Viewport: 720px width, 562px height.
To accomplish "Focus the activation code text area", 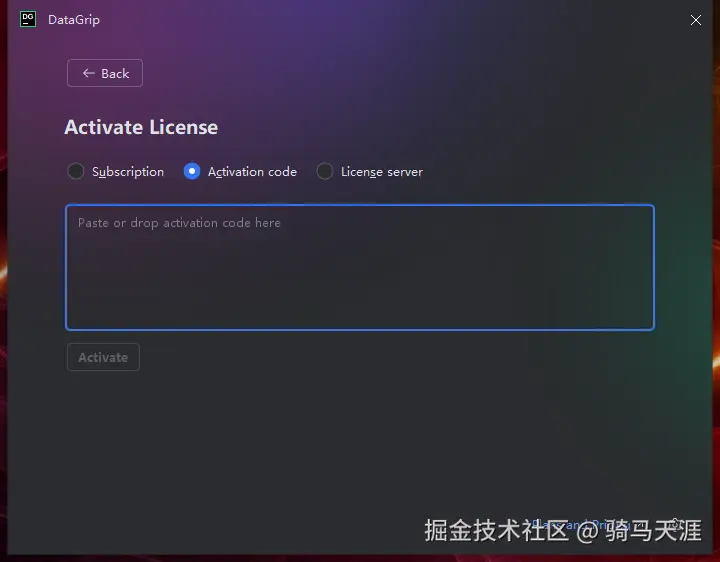I will coord(360,267).
